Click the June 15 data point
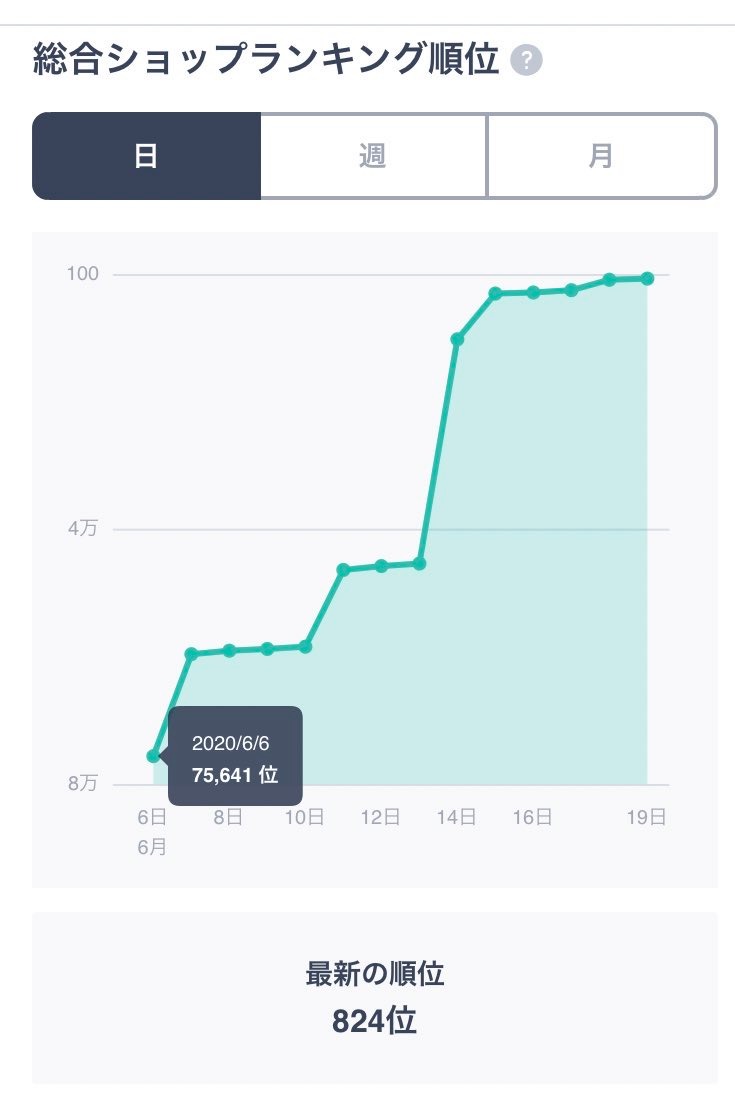 point(495,294)
